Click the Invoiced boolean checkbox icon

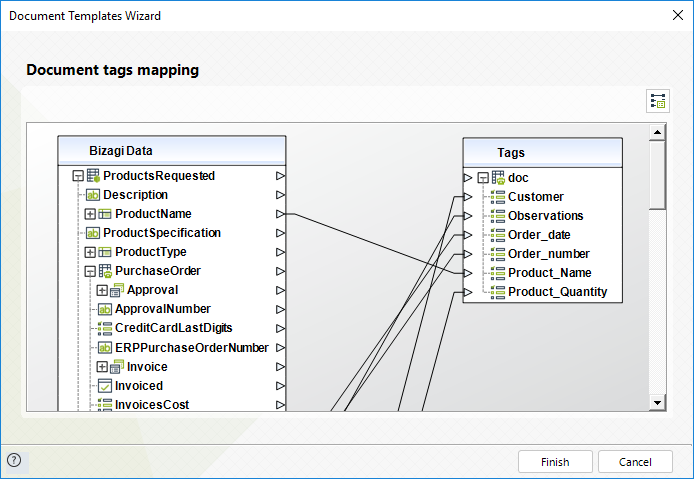104,386
